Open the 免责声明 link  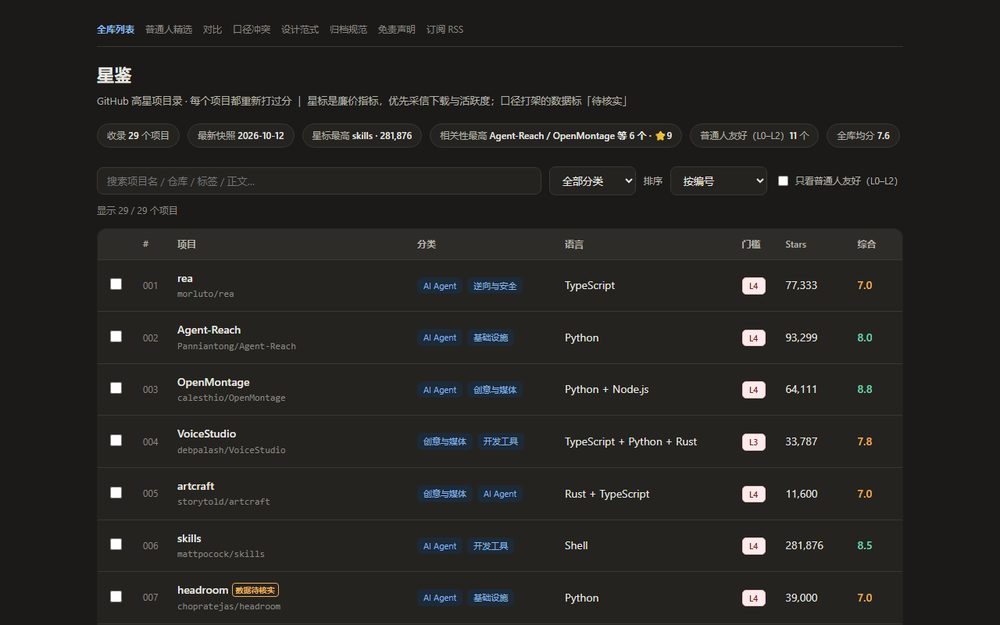[x=396, y=29]
